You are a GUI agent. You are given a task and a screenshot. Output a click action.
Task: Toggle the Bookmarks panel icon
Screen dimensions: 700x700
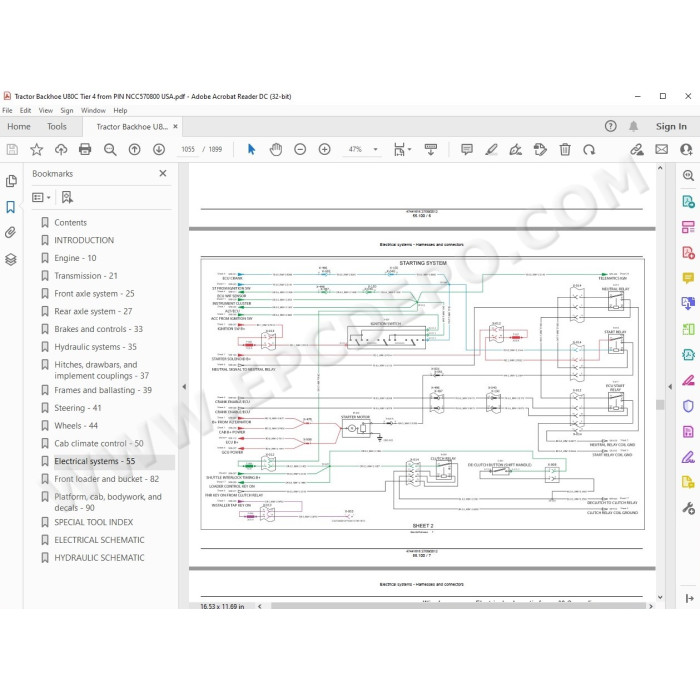[11, 207]
